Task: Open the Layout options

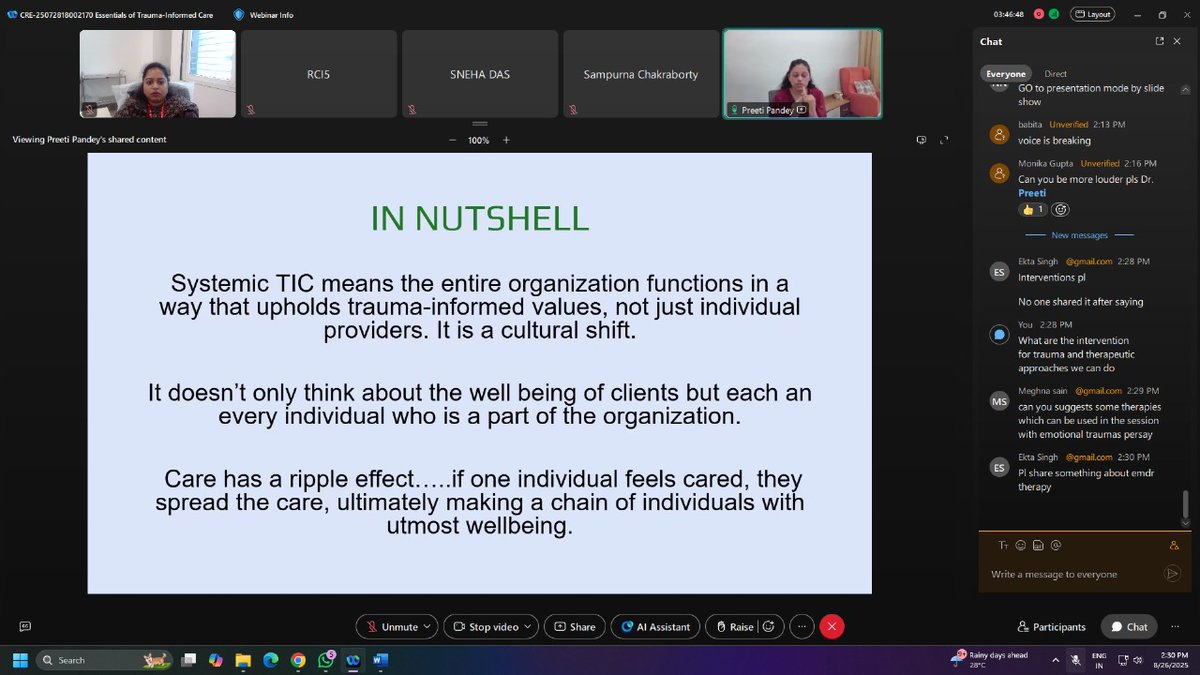Action: tap(1093, 14)
